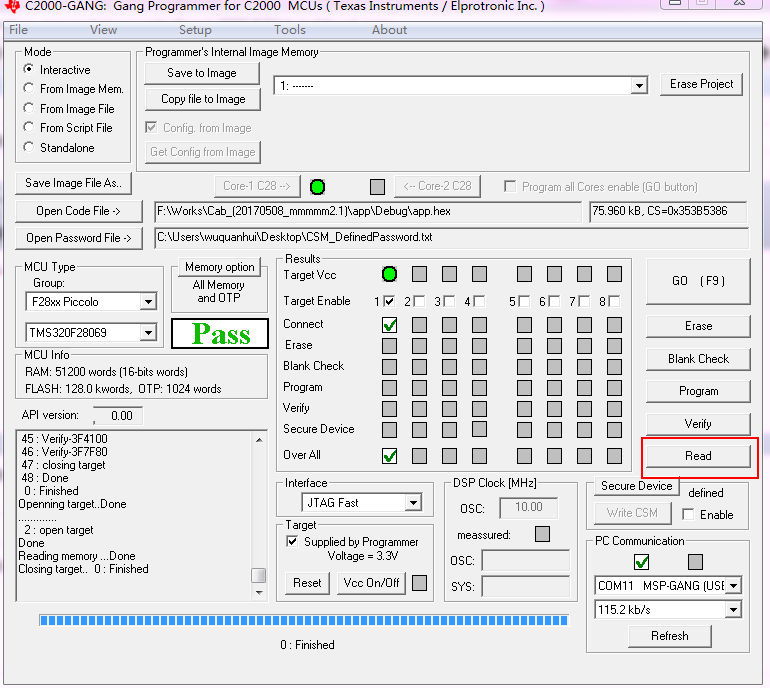Click the blue progress bar
770x688 pixels.
point(304,620)
